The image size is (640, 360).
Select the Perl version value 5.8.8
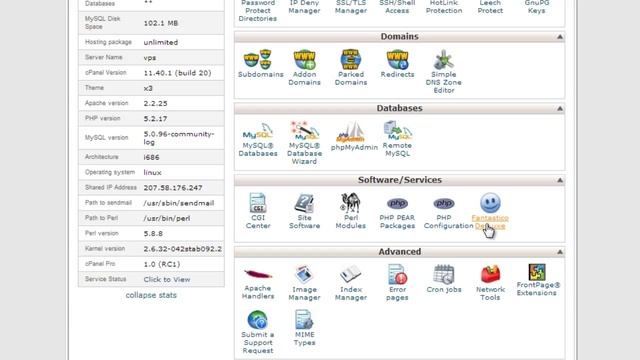(x=153, y=233)
